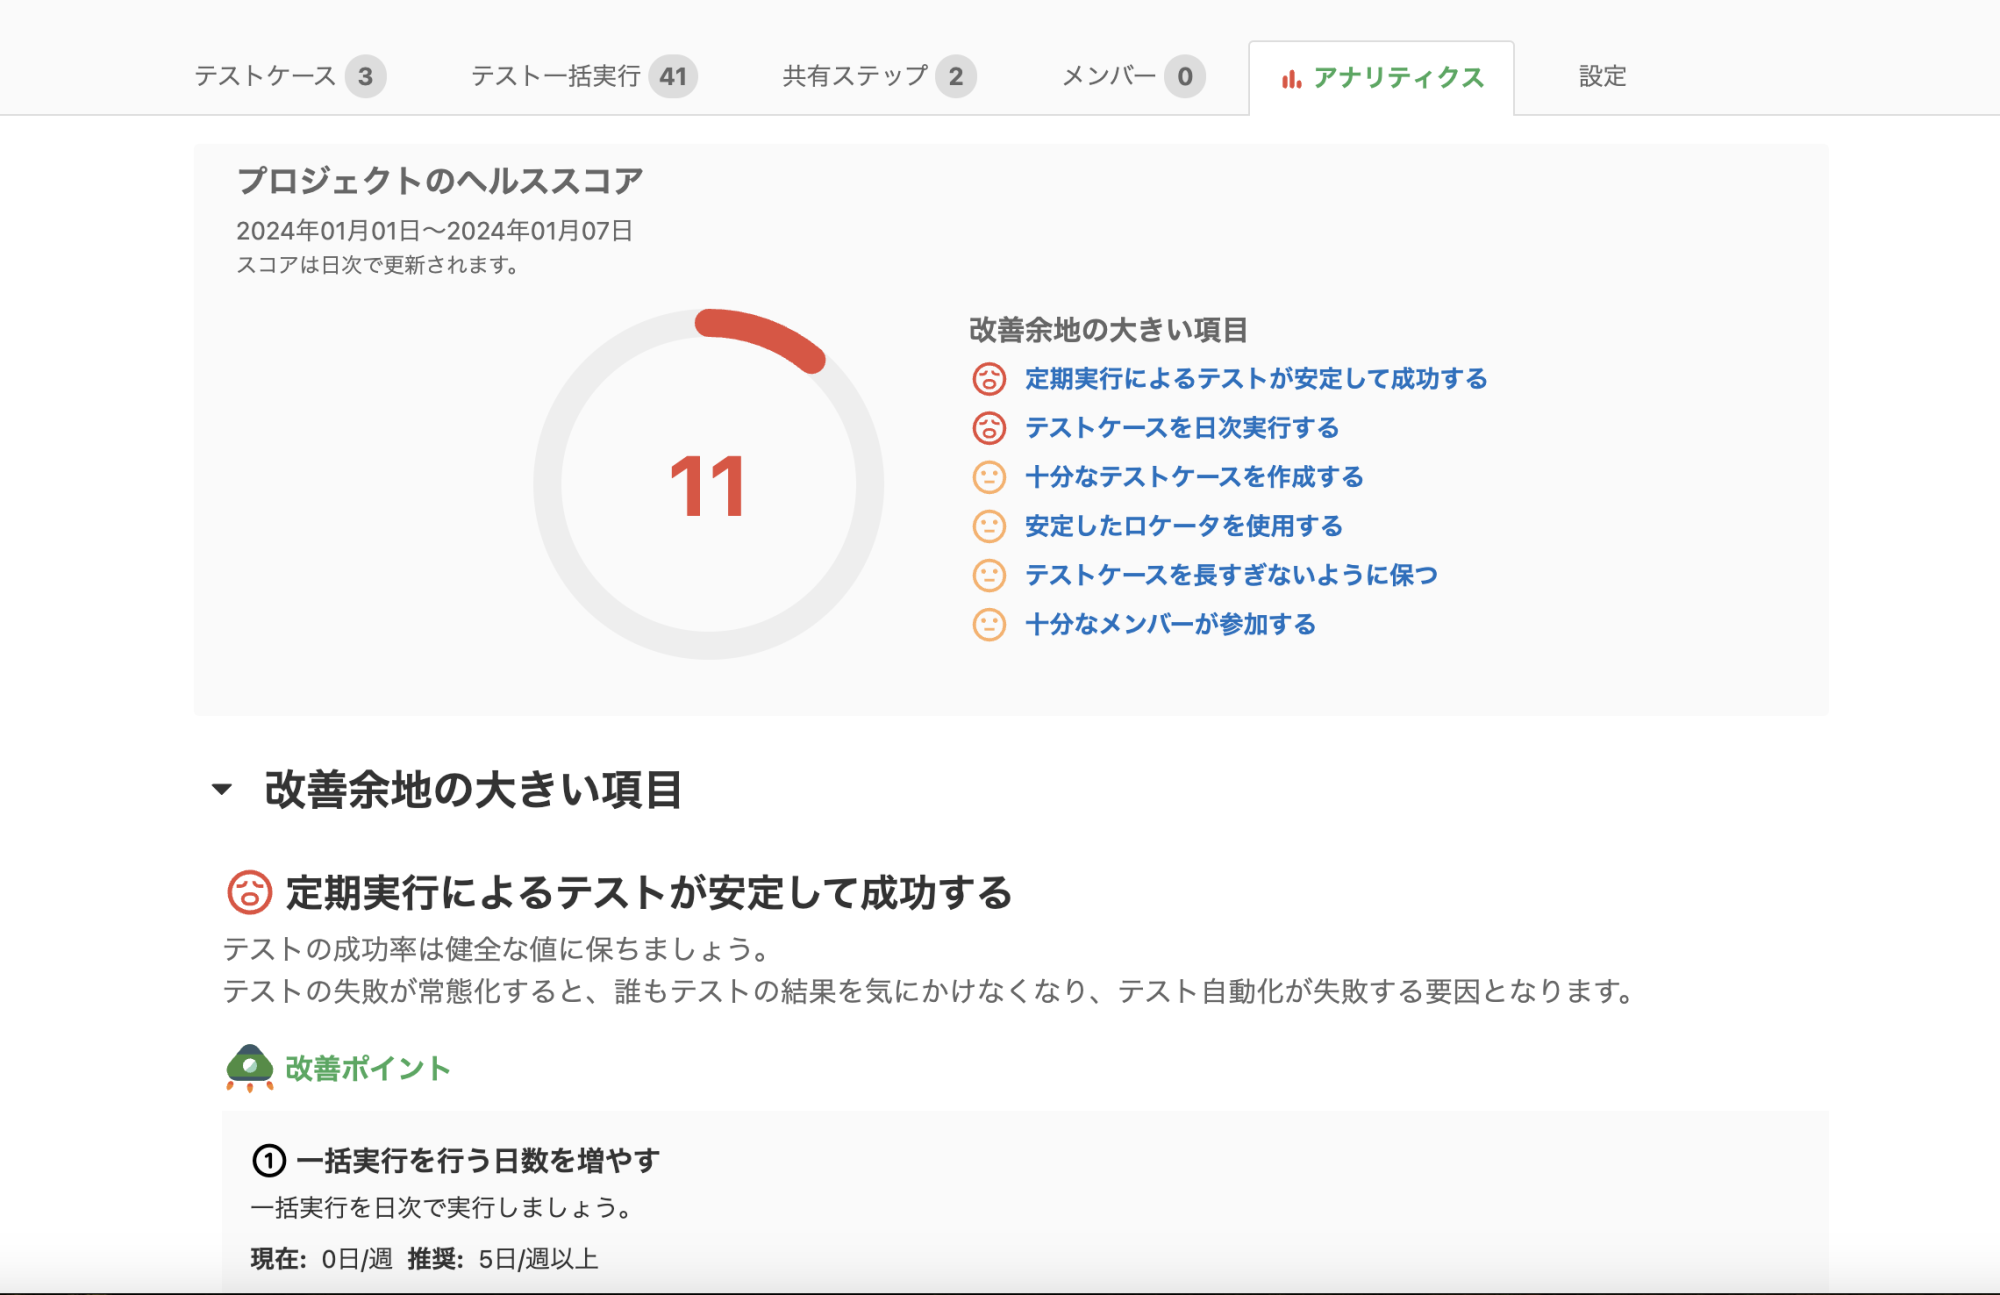Go to the 共有ステップ tab
Viewport: 2000px width, 1295px height.
pos(878,76)
